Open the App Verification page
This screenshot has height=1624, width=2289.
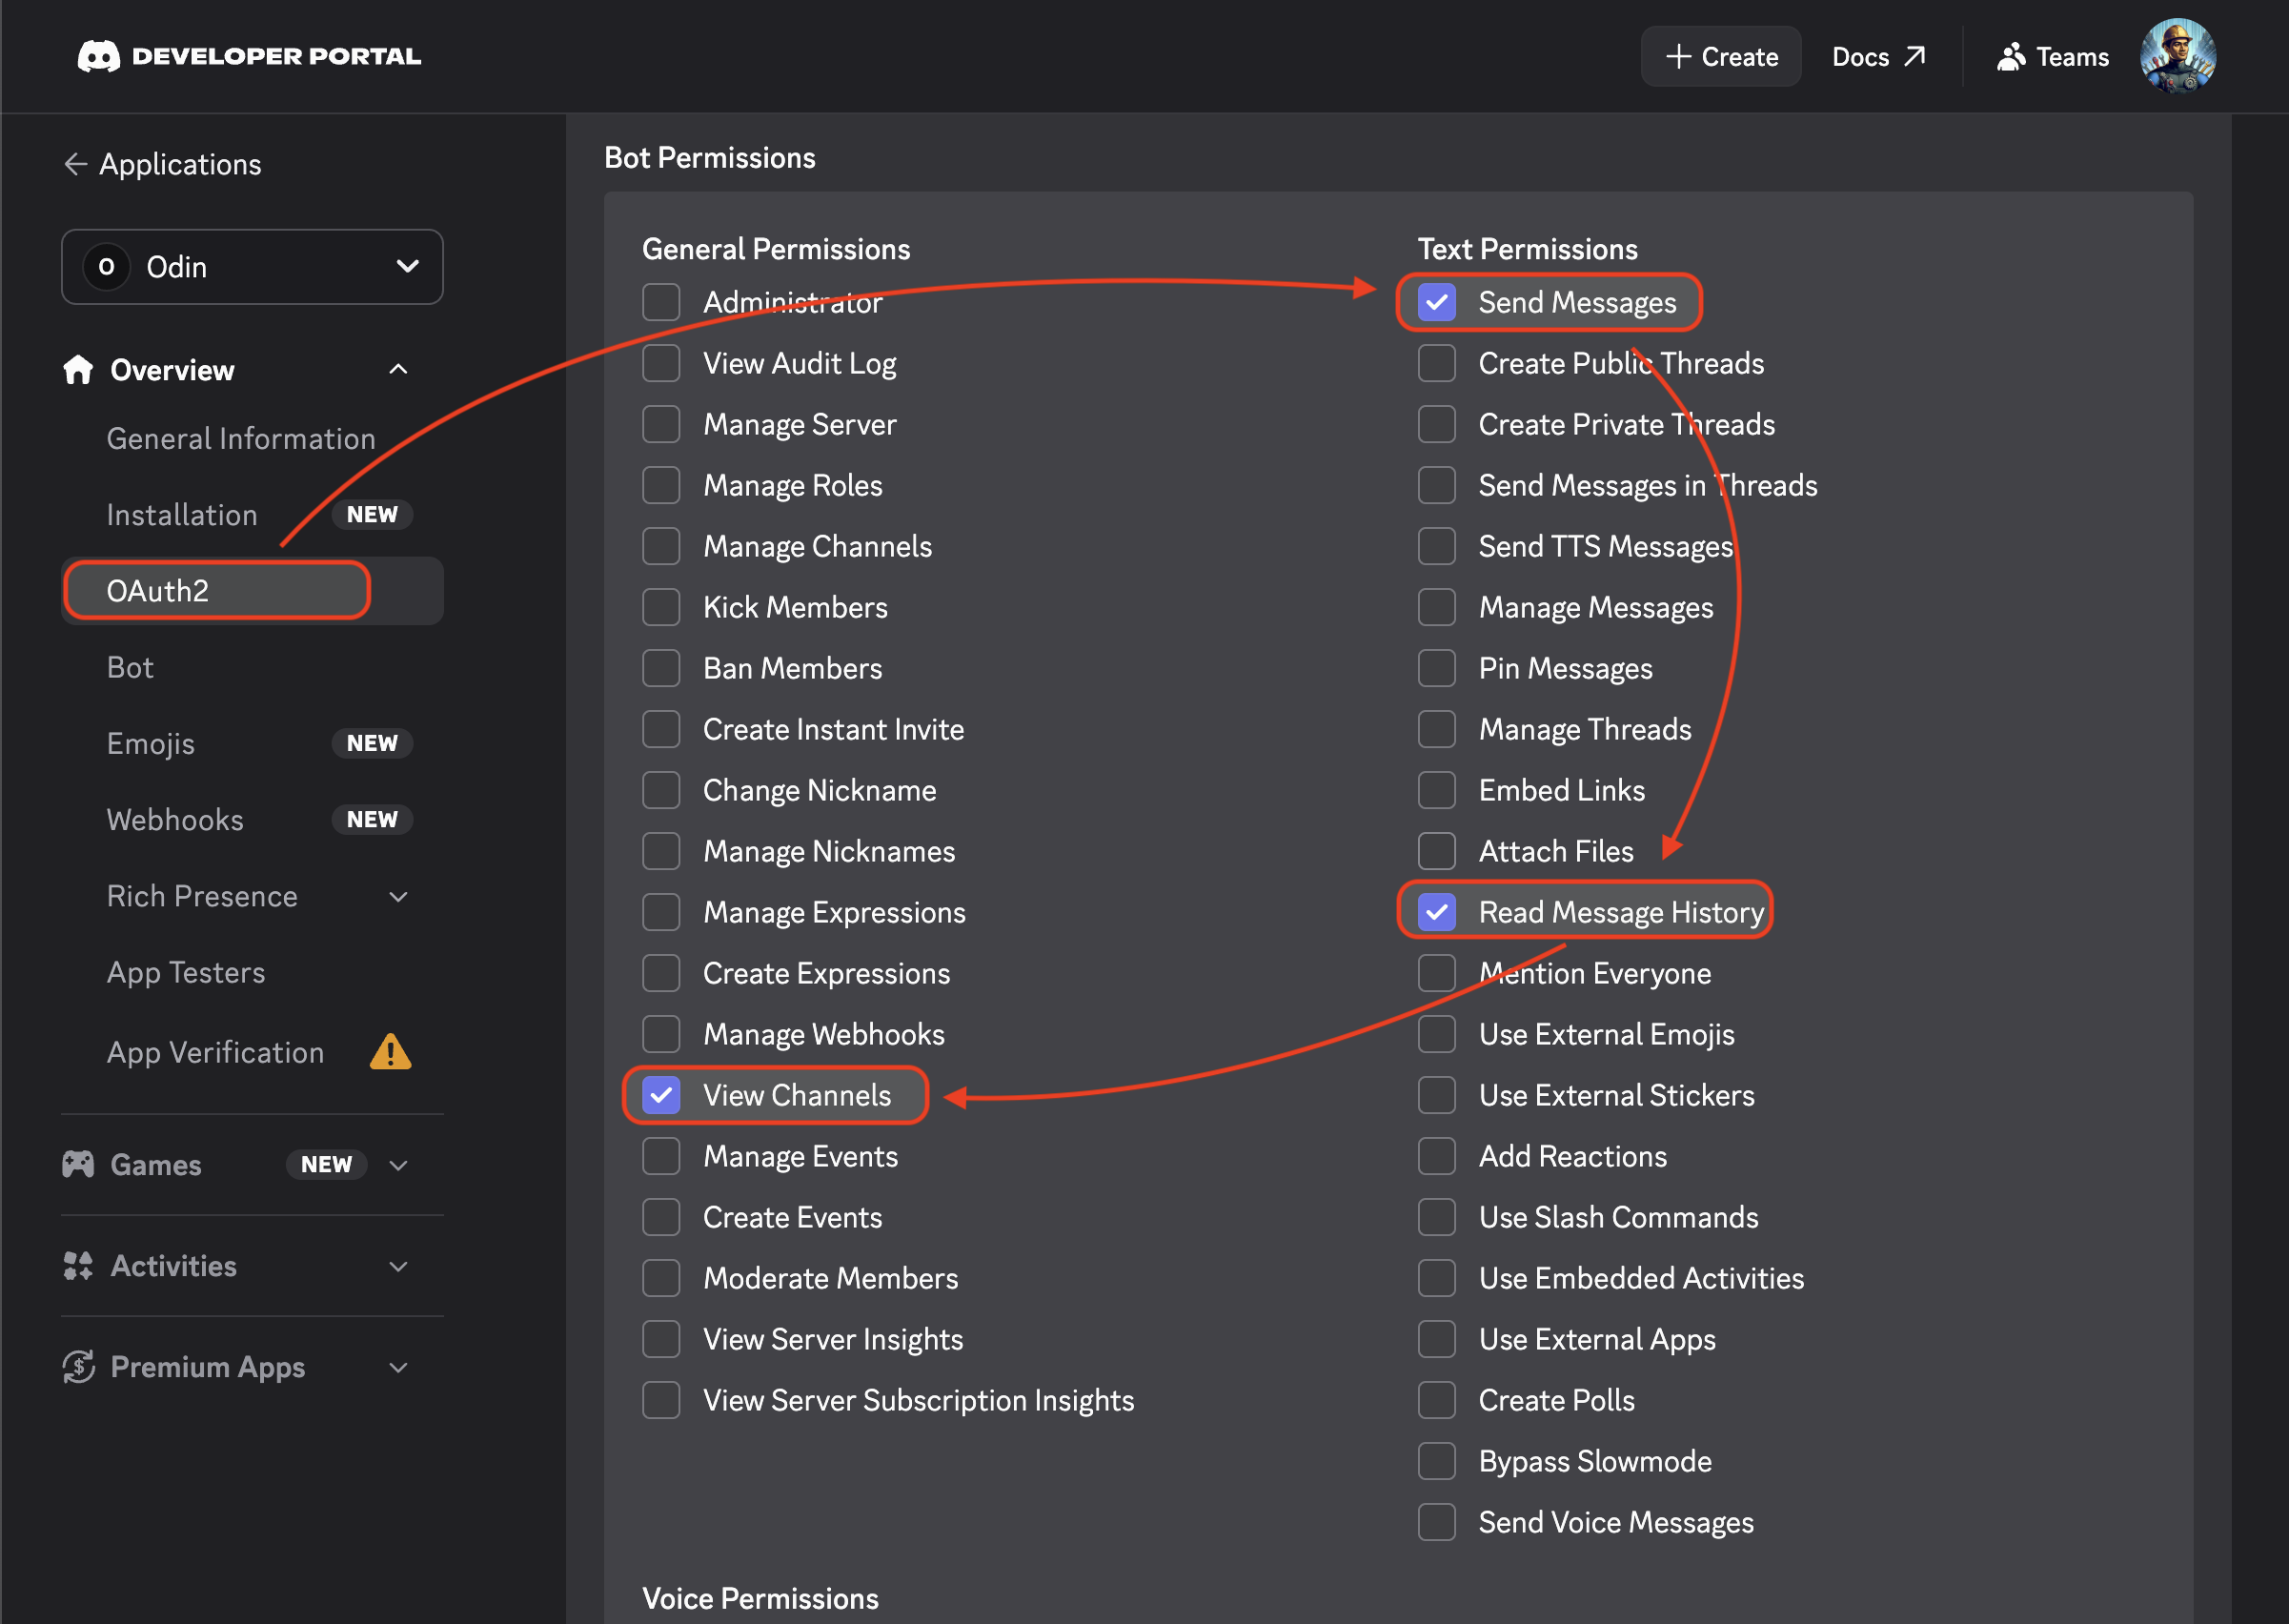pos(215,1052)
